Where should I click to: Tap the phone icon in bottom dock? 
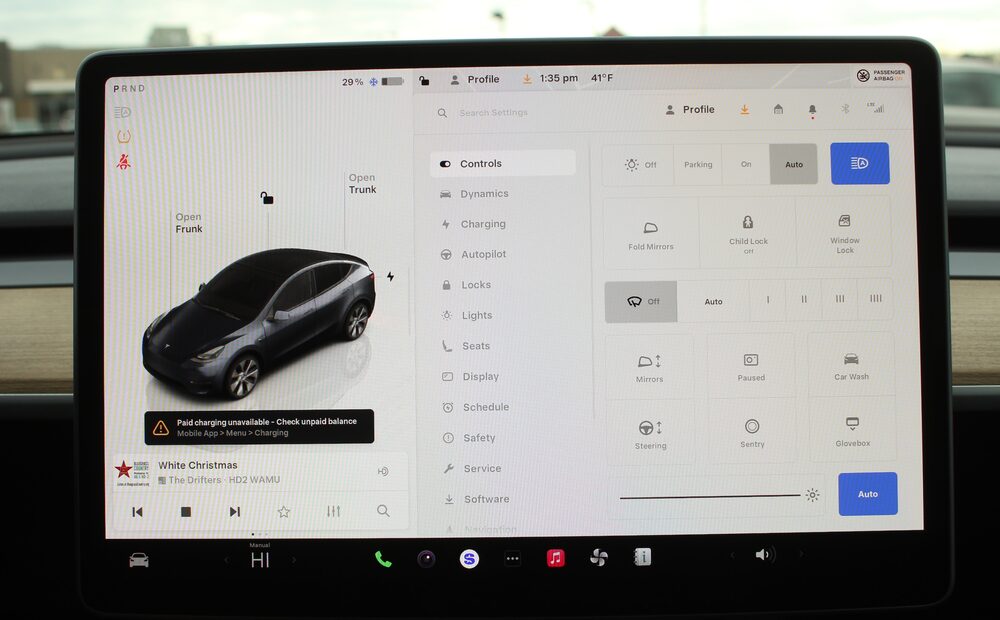(383, 559)
